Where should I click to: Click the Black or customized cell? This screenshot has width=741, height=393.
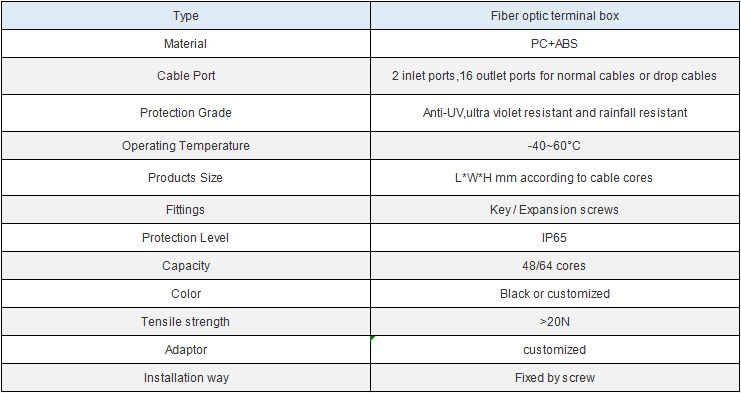tap(555, 293)
